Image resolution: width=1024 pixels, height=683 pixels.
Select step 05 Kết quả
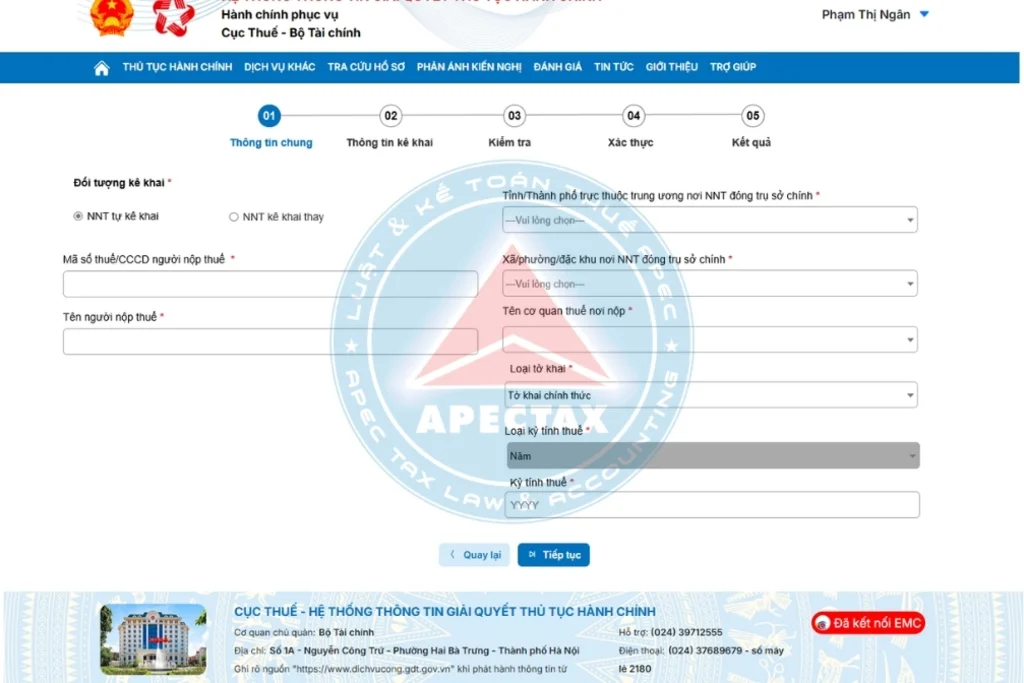pos(752,116)
